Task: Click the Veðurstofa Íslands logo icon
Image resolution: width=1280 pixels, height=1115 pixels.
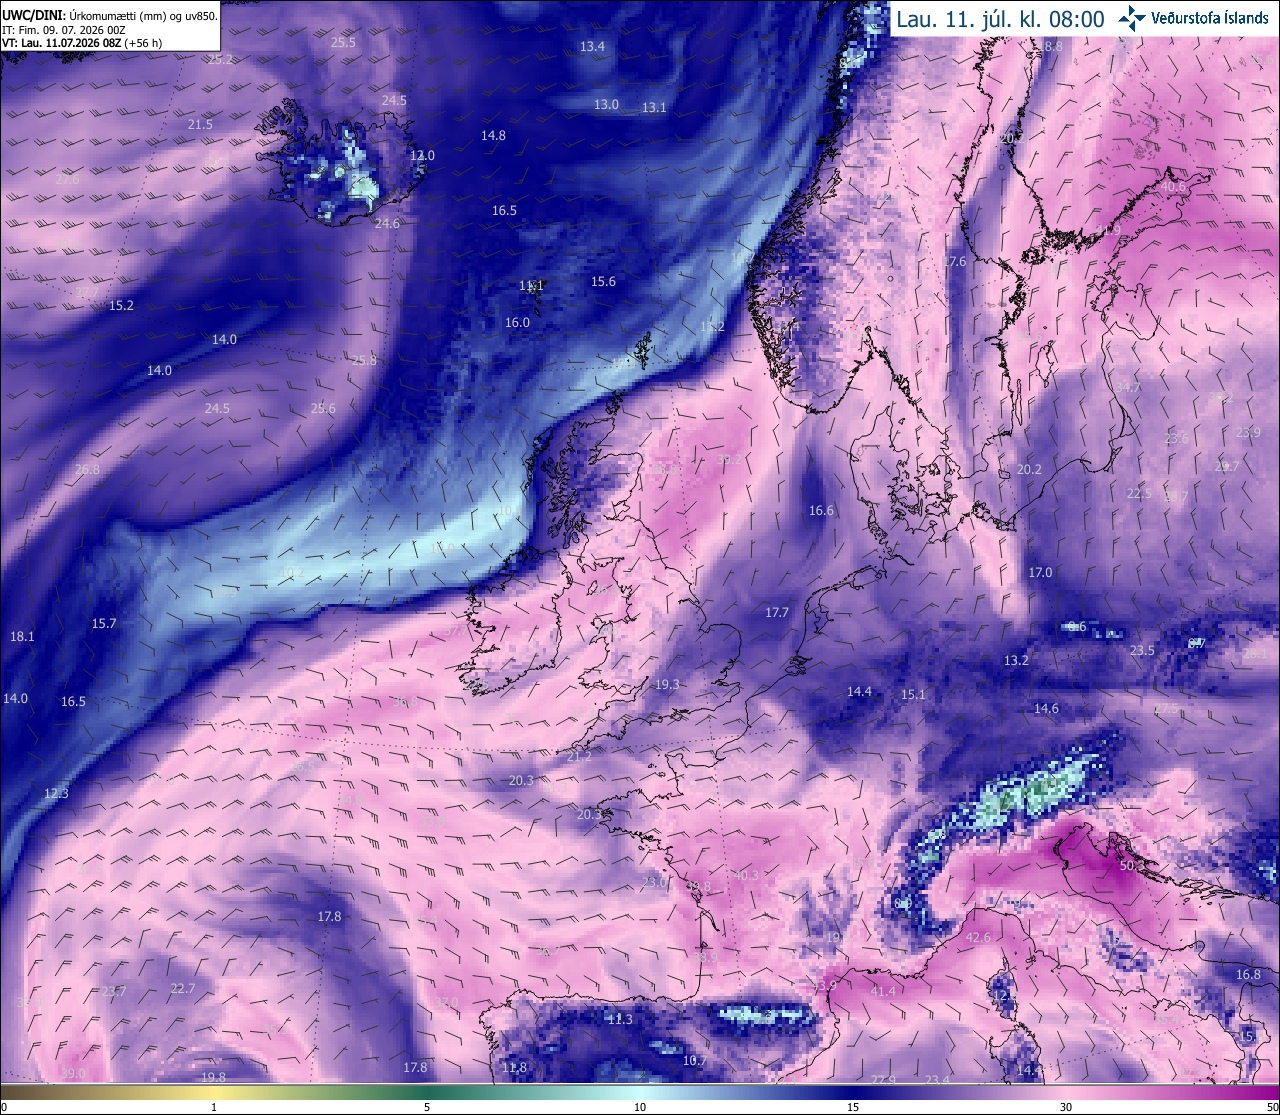Action: tap(1133, 18)
